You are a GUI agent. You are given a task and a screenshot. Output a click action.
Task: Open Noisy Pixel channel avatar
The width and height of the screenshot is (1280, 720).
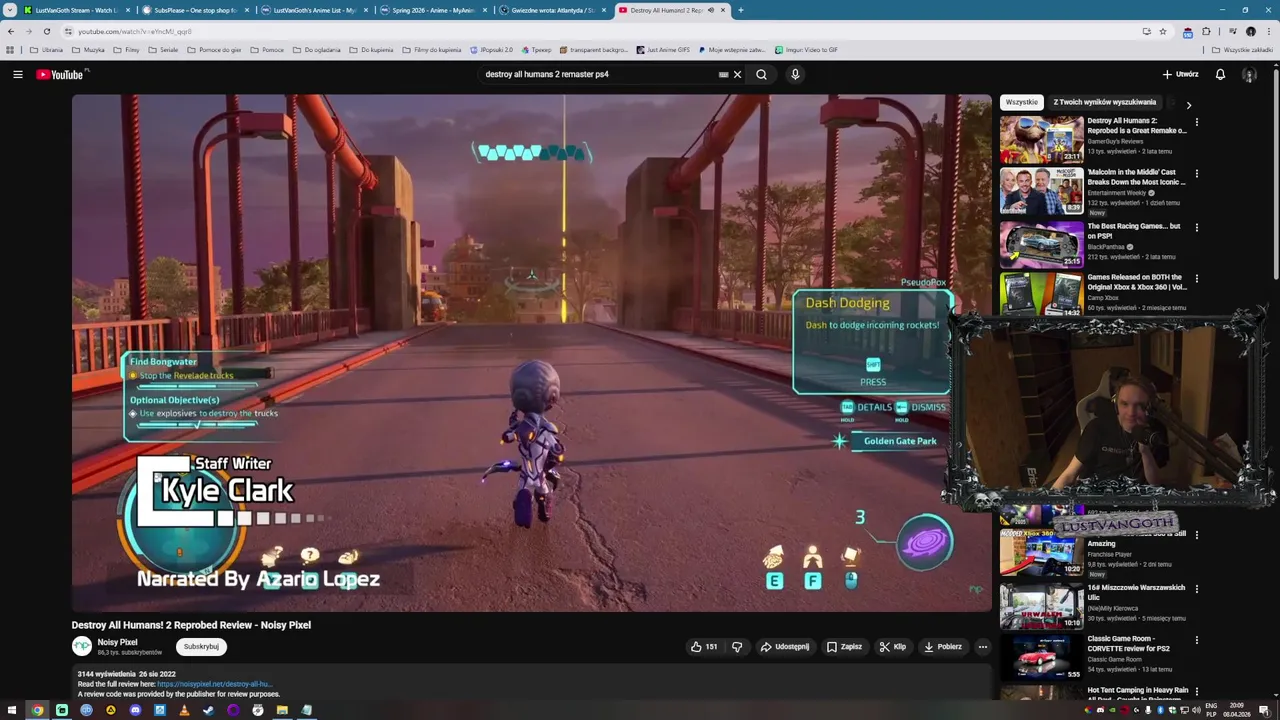[82, 647]
